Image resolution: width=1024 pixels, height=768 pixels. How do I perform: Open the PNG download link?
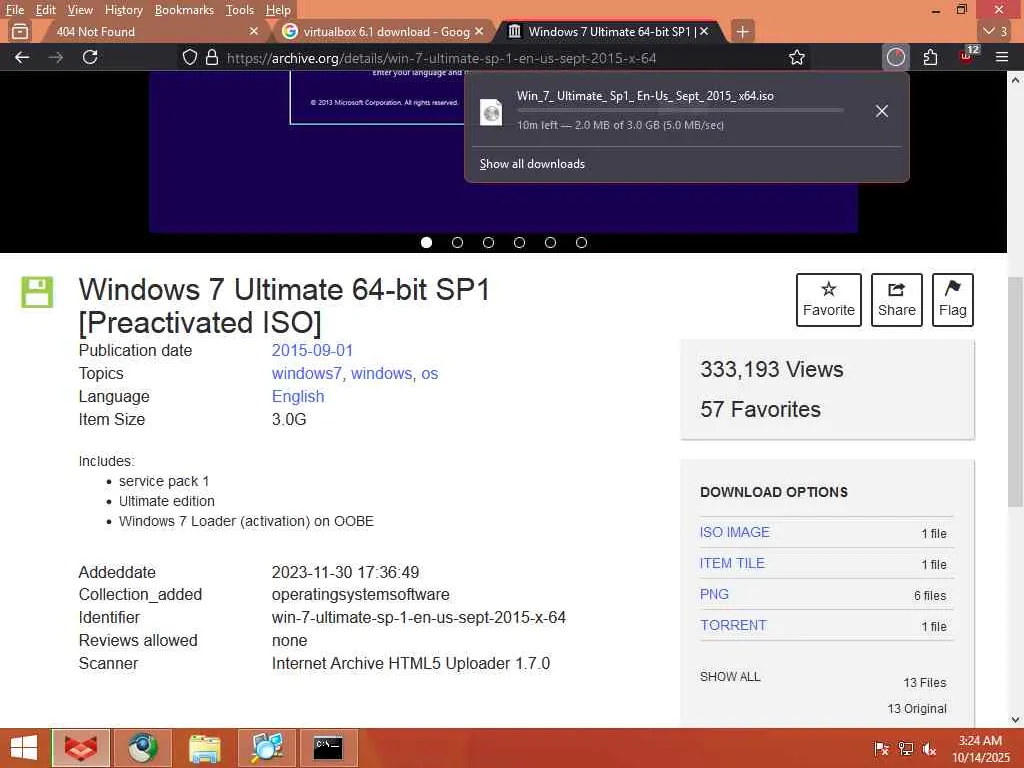[714, 594]
